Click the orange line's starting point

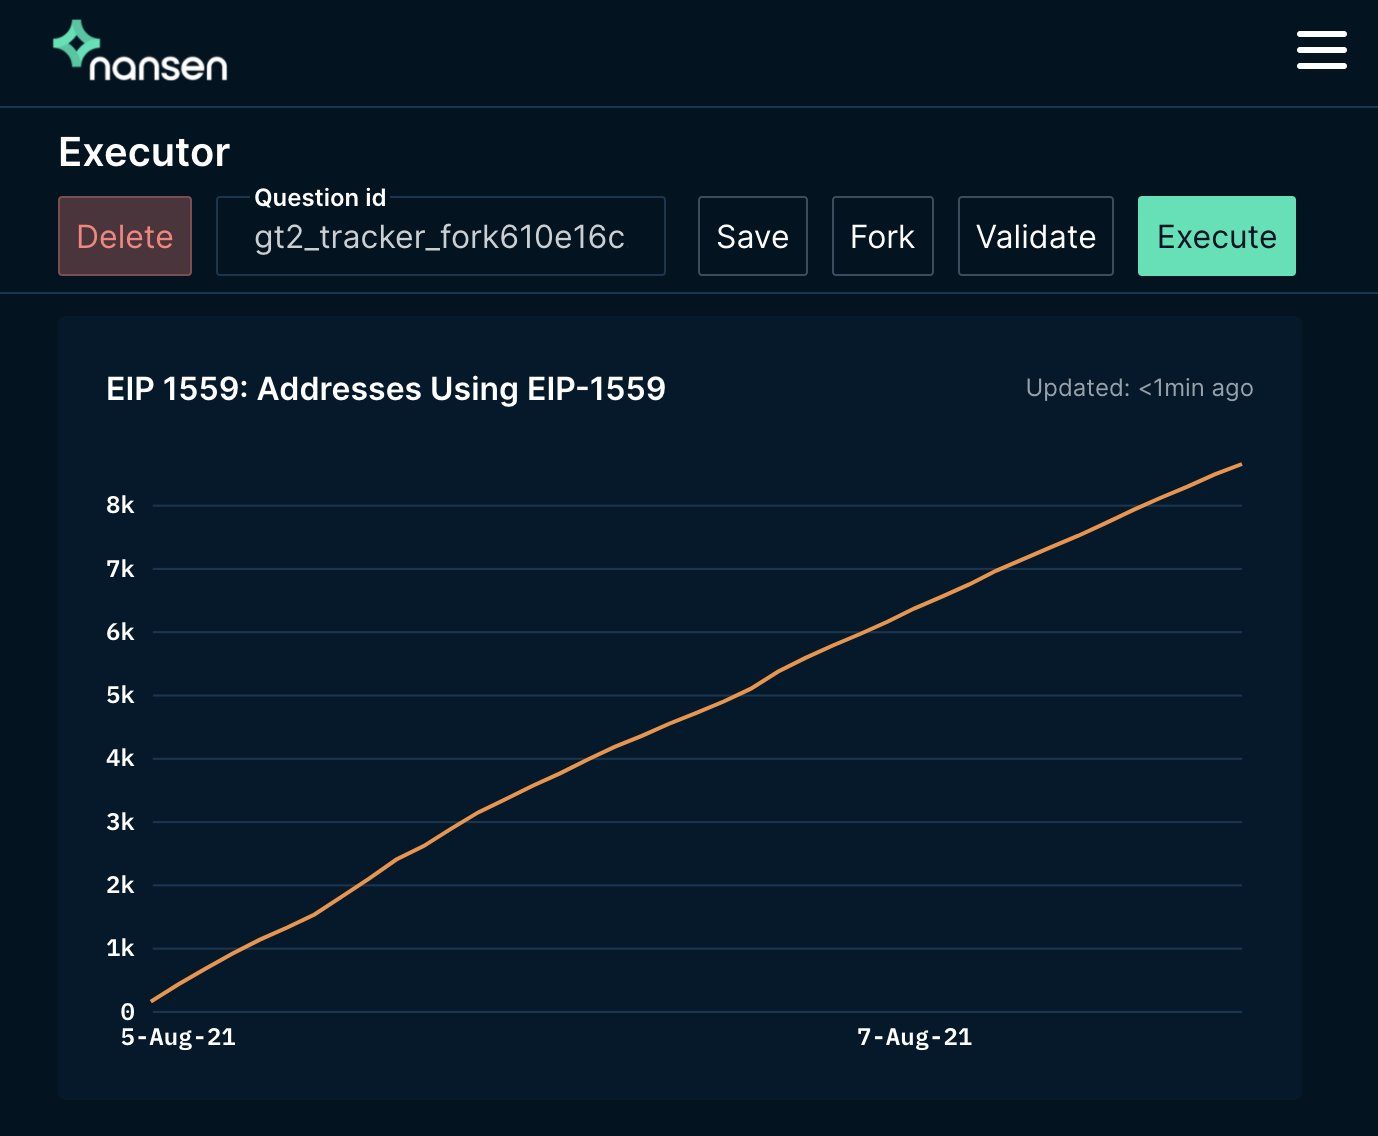click(x=152, y=1000)
